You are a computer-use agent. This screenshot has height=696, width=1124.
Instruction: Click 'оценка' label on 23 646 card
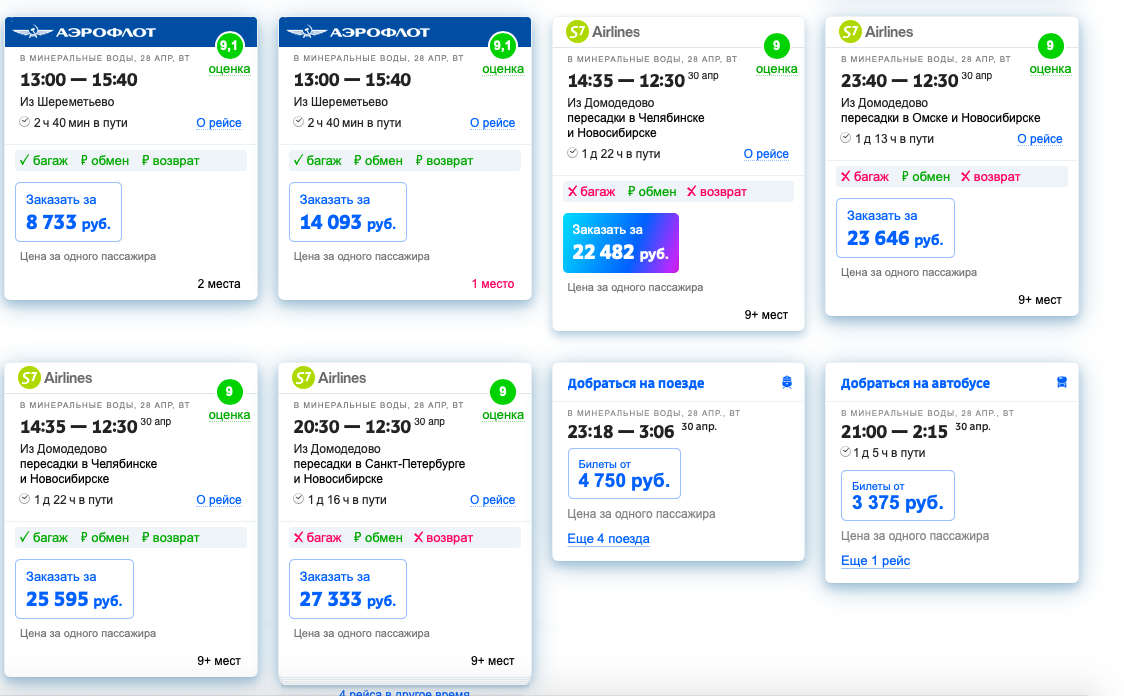tap(1050, 69)
